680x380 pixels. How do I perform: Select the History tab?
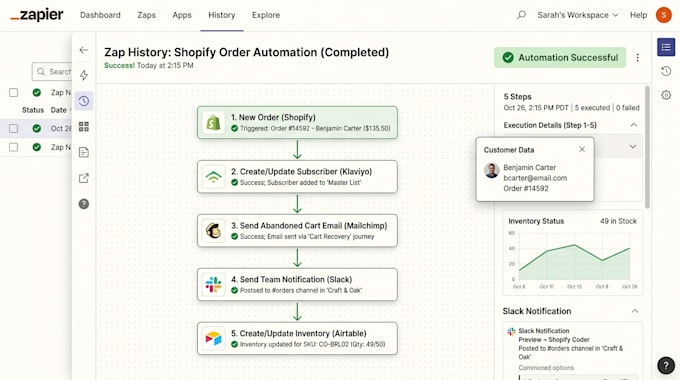222,15
